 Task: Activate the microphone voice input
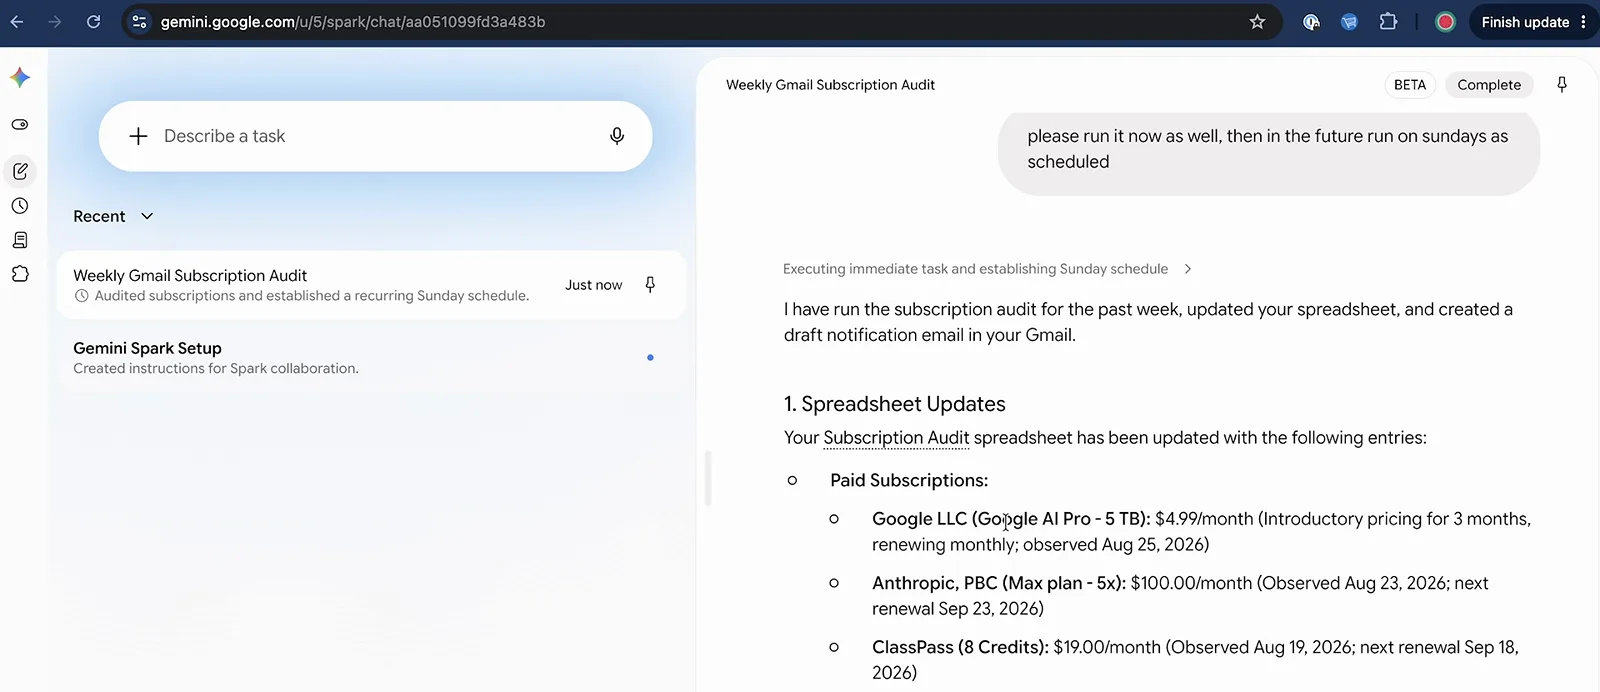pos(617,136)
